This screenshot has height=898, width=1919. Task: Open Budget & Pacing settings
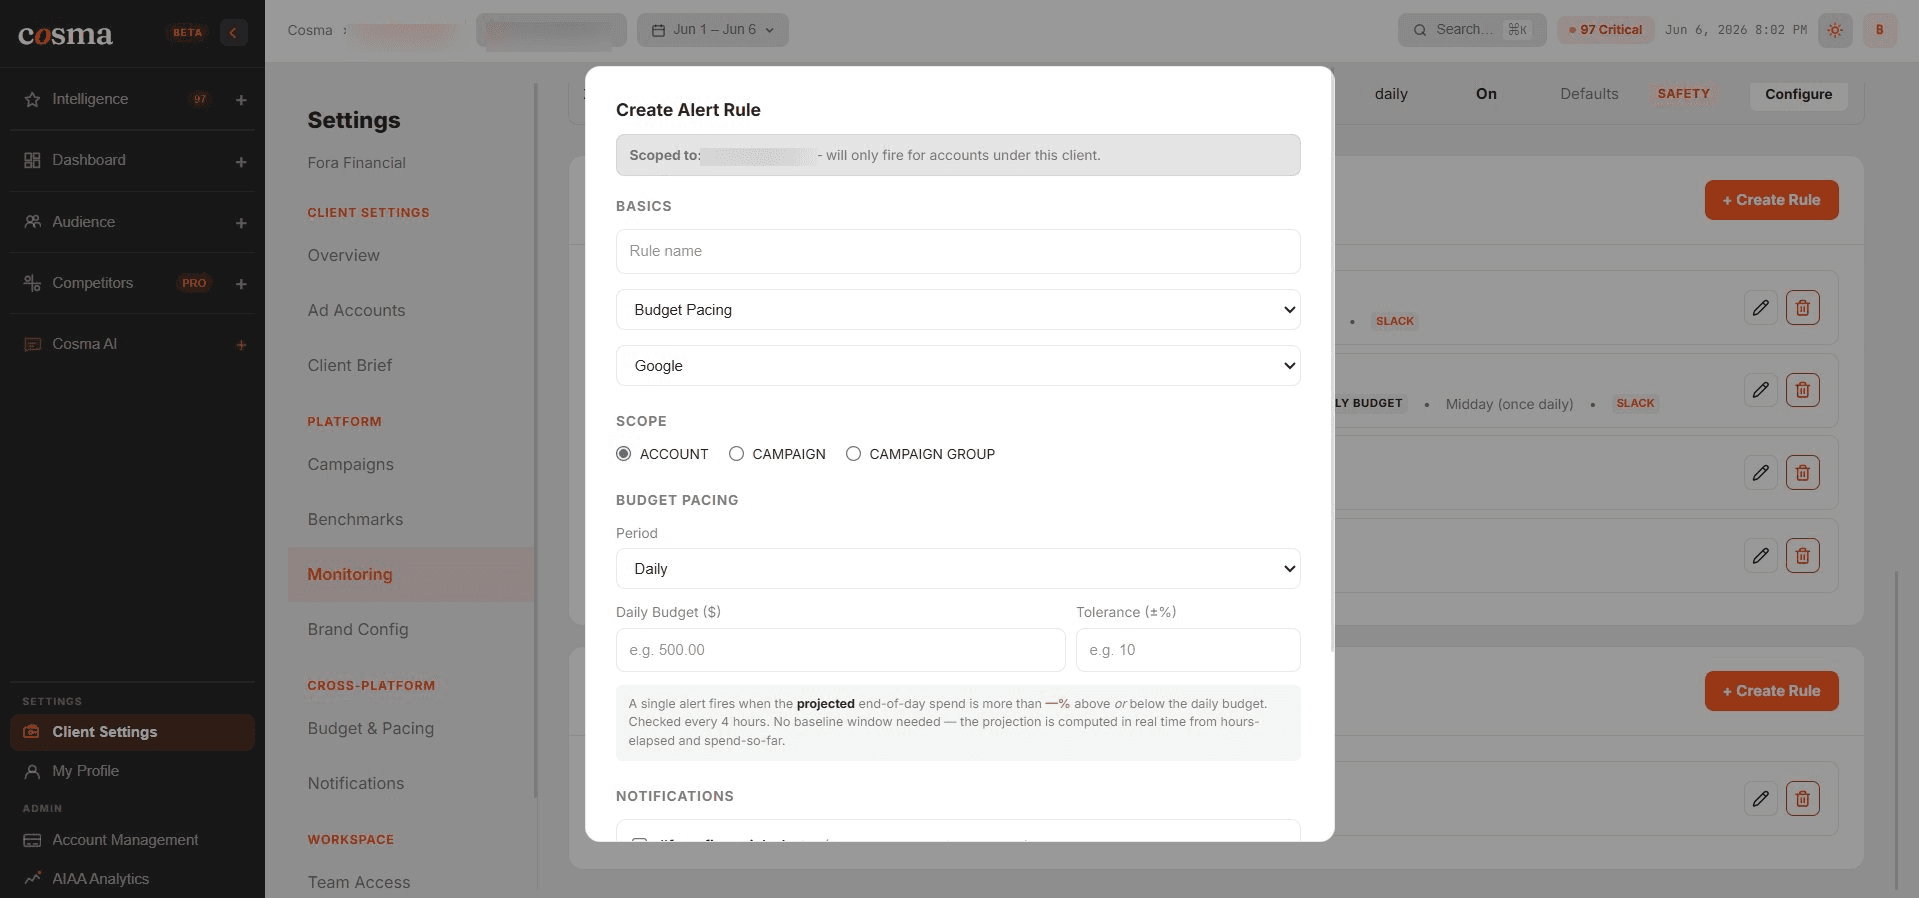(x=371, y=728)
